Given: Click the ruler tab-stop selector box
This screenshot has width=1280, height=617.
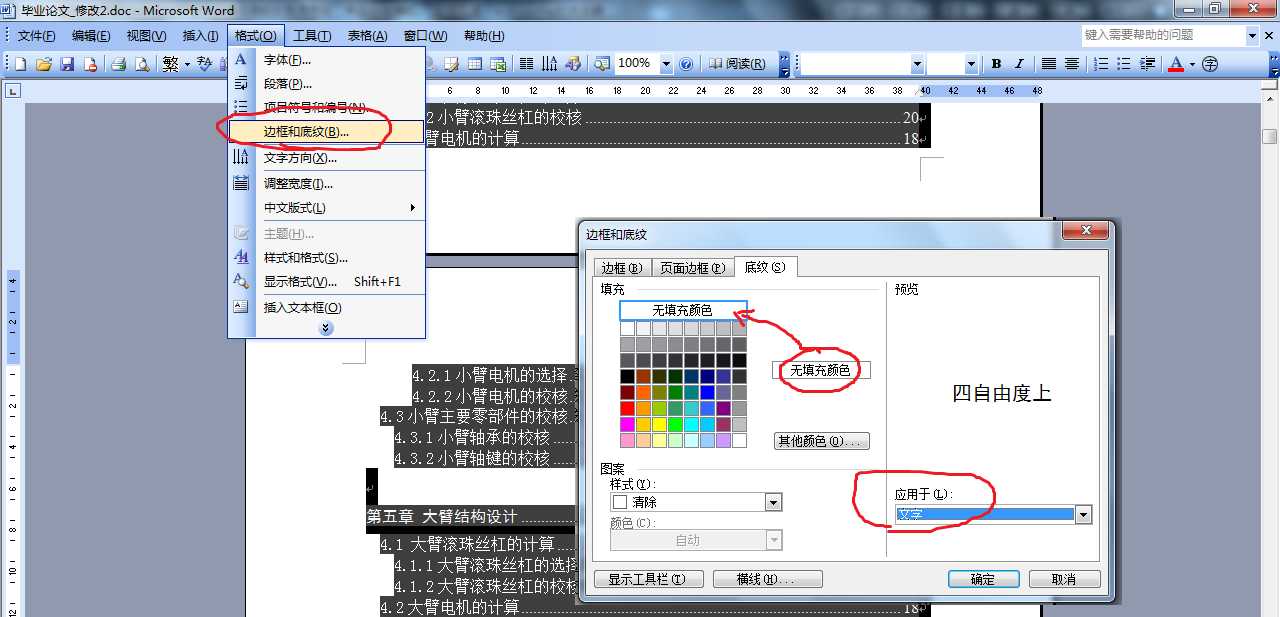Looking at the screenshot, I should (x=12, y=91).
